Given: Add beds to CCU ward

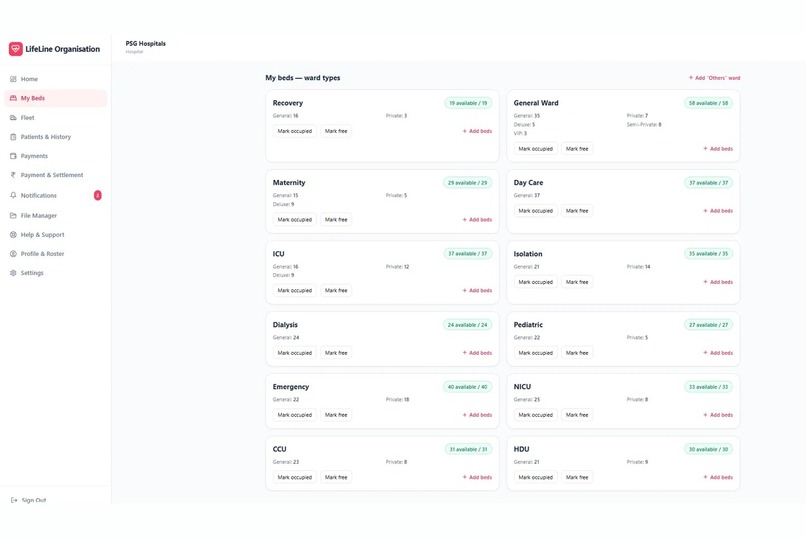Looking at the screenshot, I should click(x=477, y=477).
